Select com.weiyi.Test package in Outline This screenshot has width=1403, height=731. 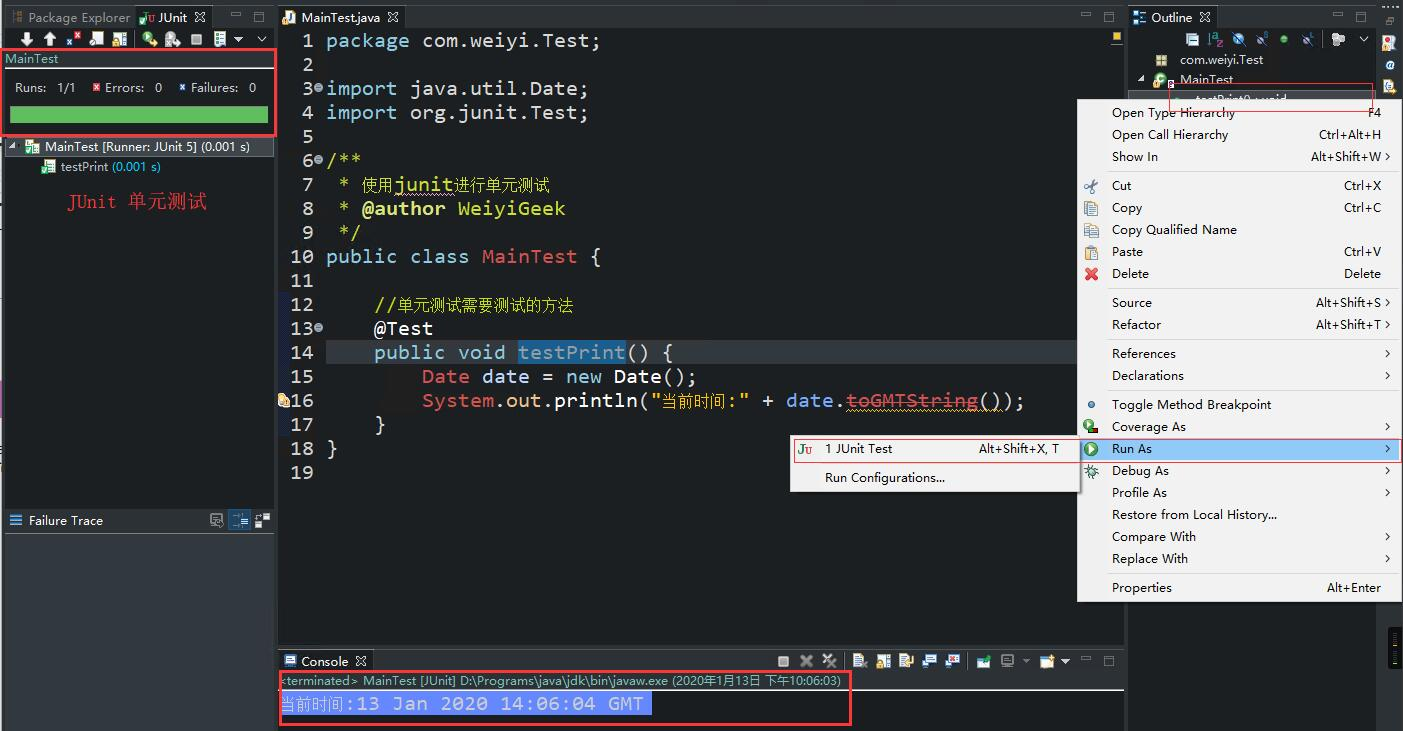(1221, 60)
